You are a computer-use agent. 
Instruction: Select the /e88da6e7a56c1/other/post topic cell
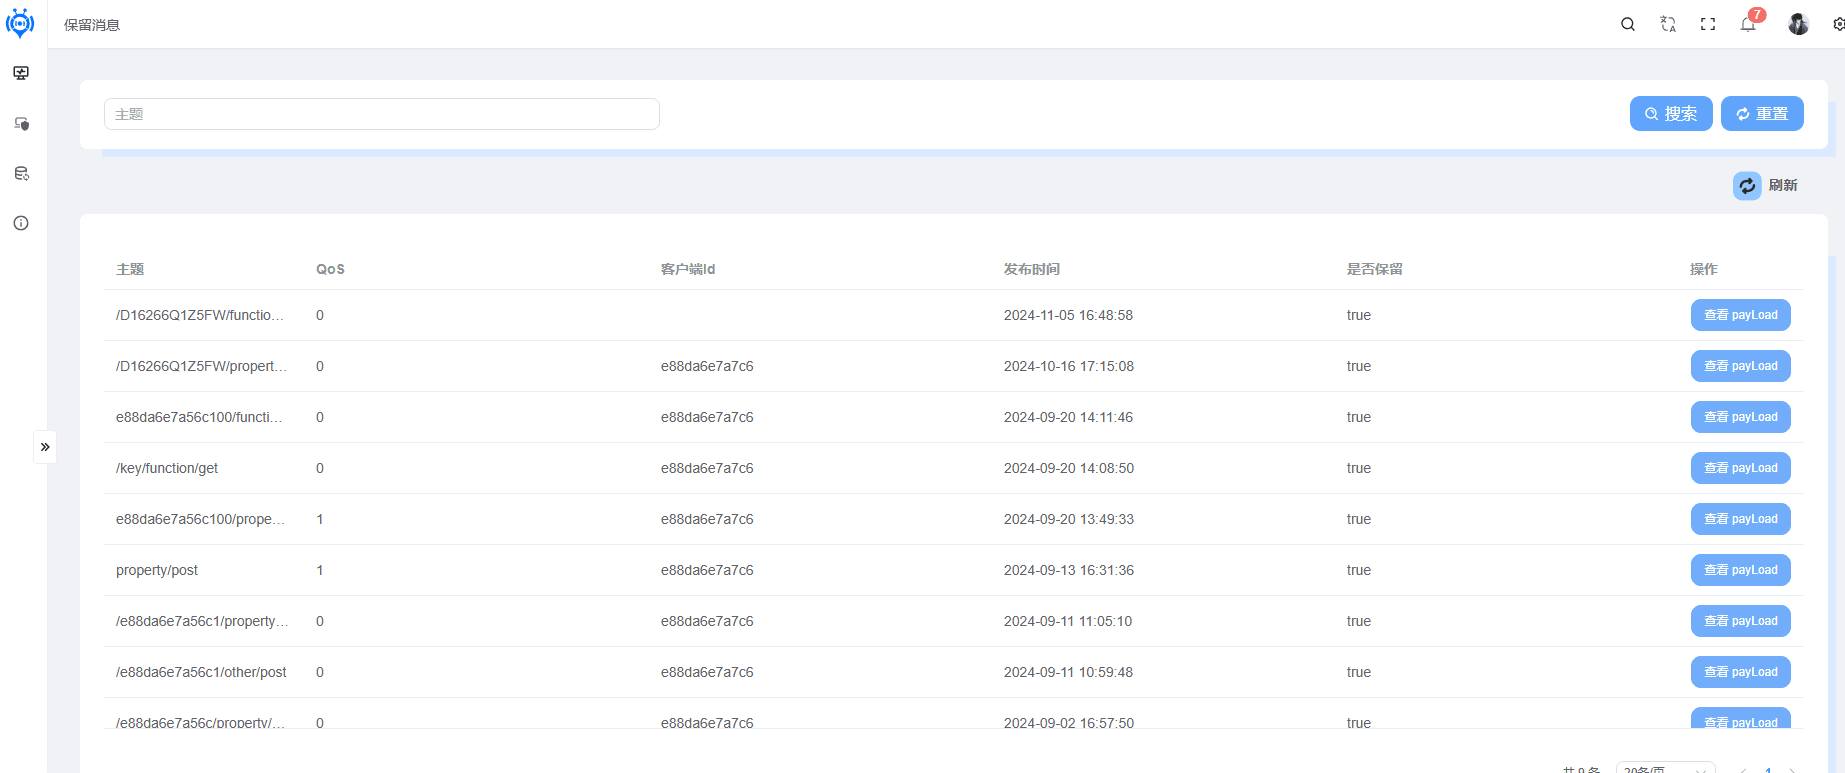point(201,672)
